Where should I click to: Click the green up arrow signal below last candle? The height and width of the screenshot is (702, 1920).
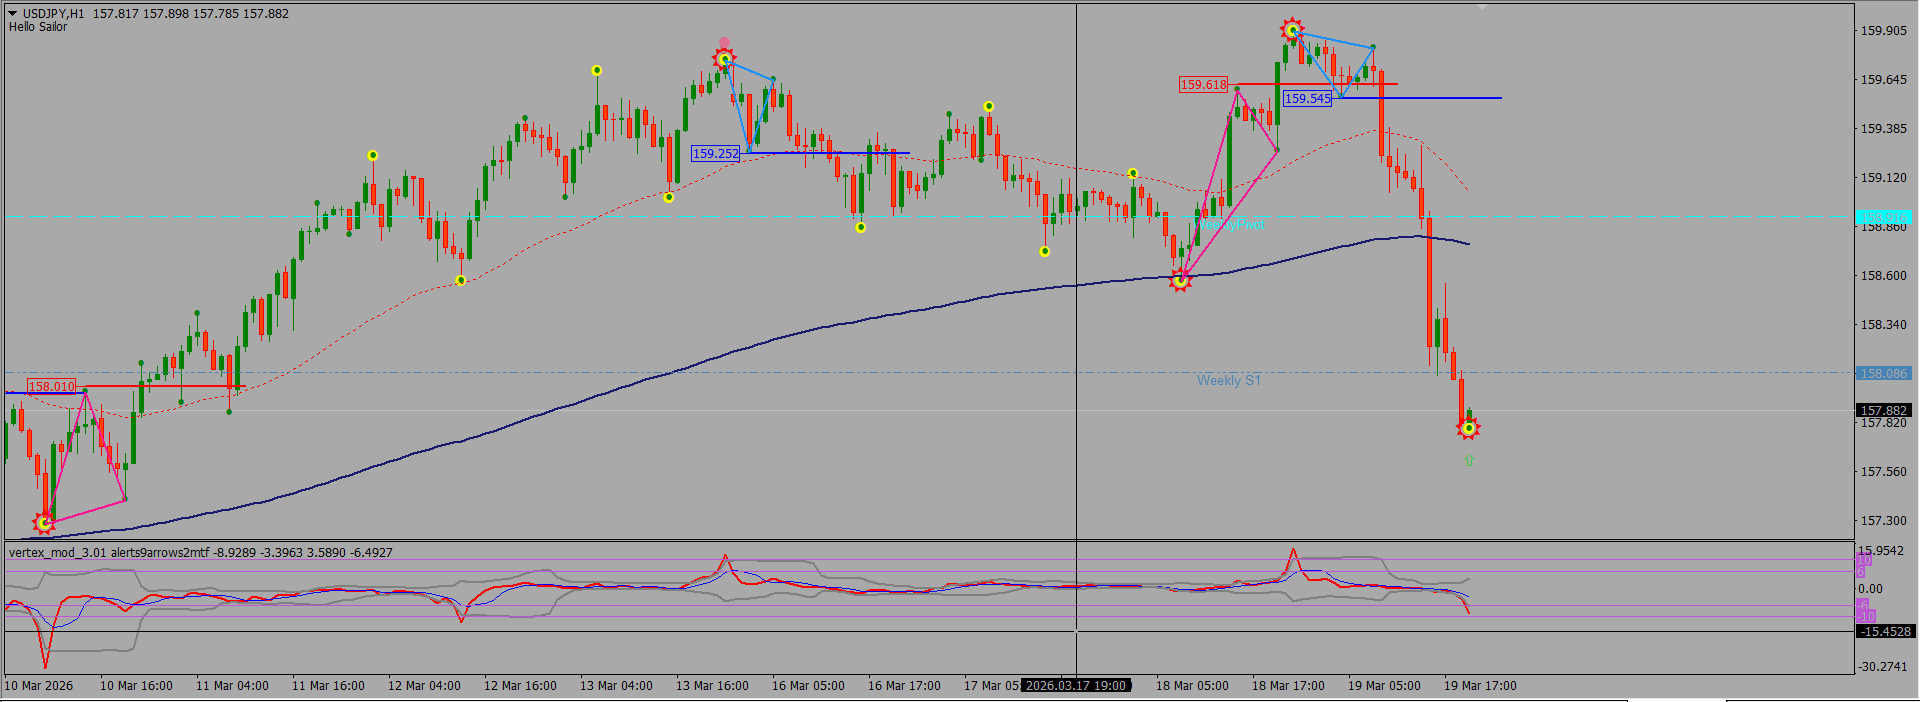click(x=1469, y=460)
